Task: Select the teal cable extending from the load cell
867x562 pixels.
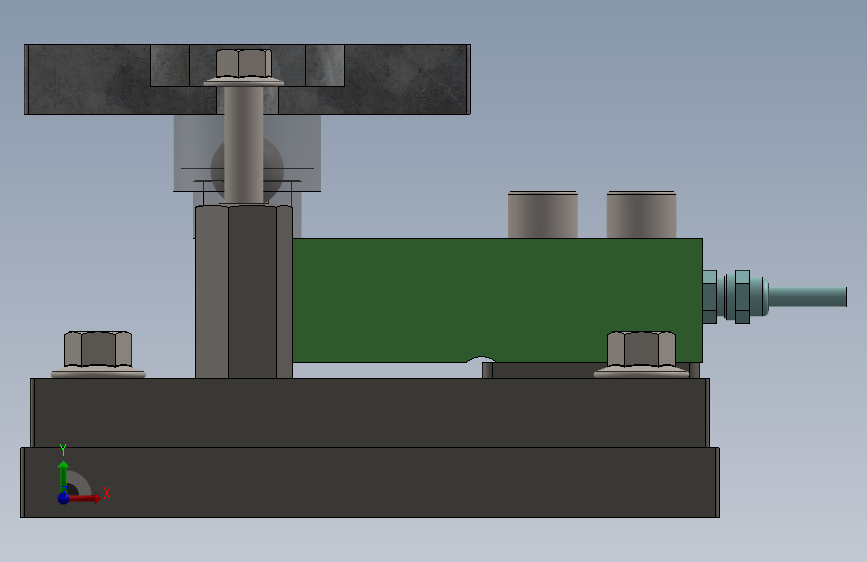Action: [808, 297]
